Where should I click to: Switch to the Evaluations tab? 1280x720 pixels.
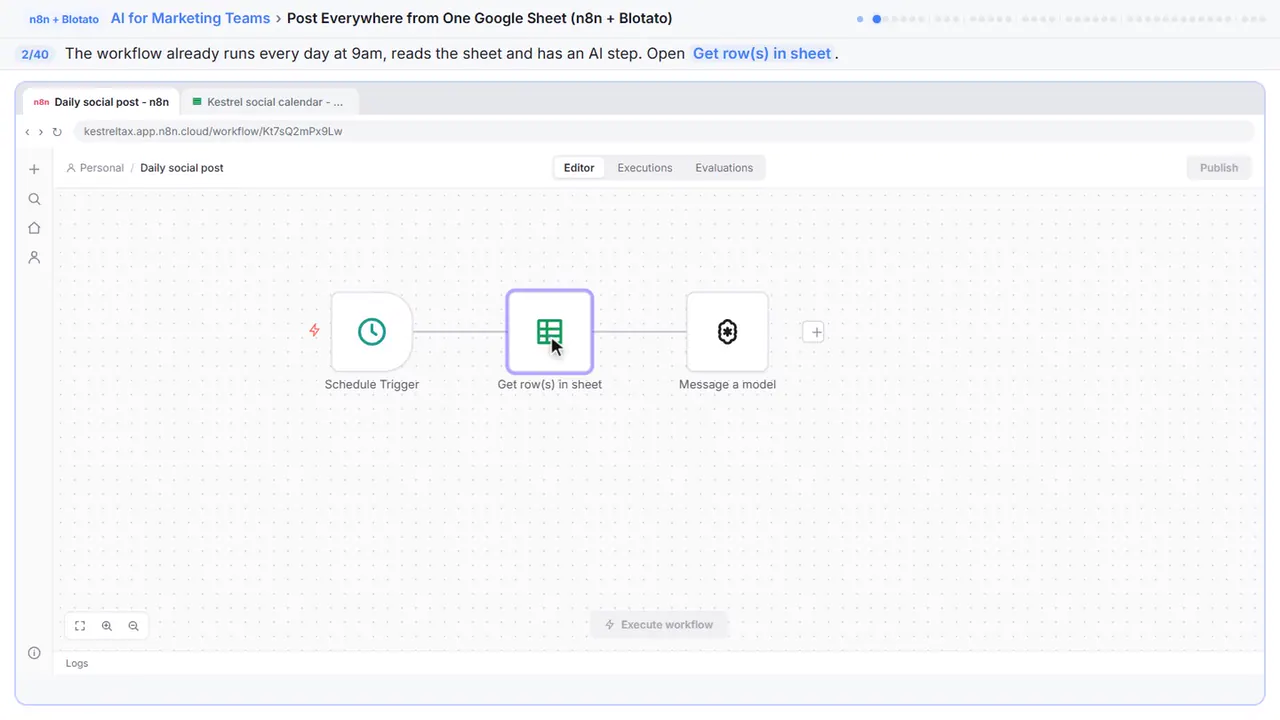pos(724,168)
